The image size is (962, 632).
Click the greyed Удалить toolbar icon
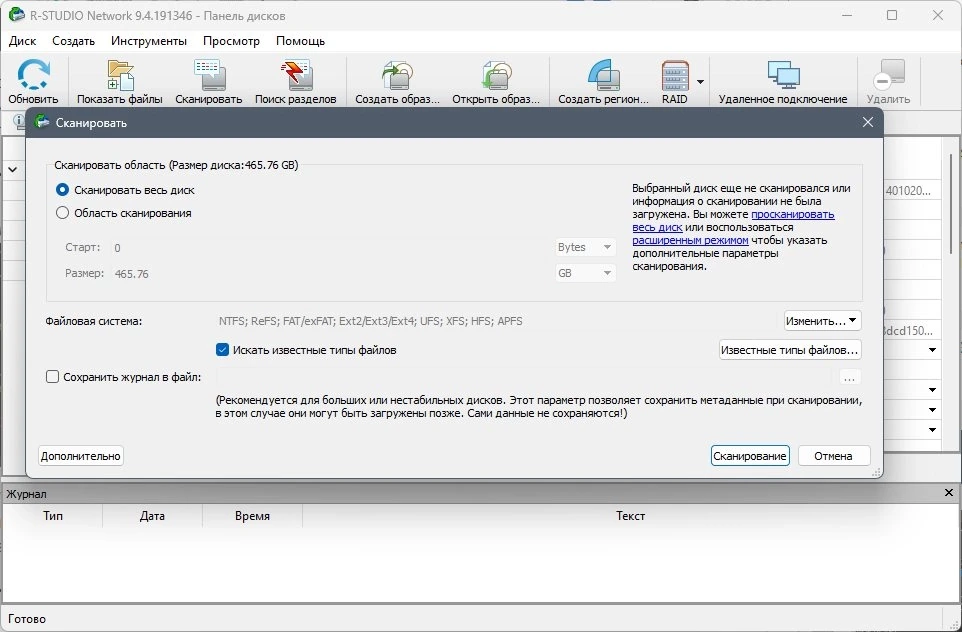(888, 81)
